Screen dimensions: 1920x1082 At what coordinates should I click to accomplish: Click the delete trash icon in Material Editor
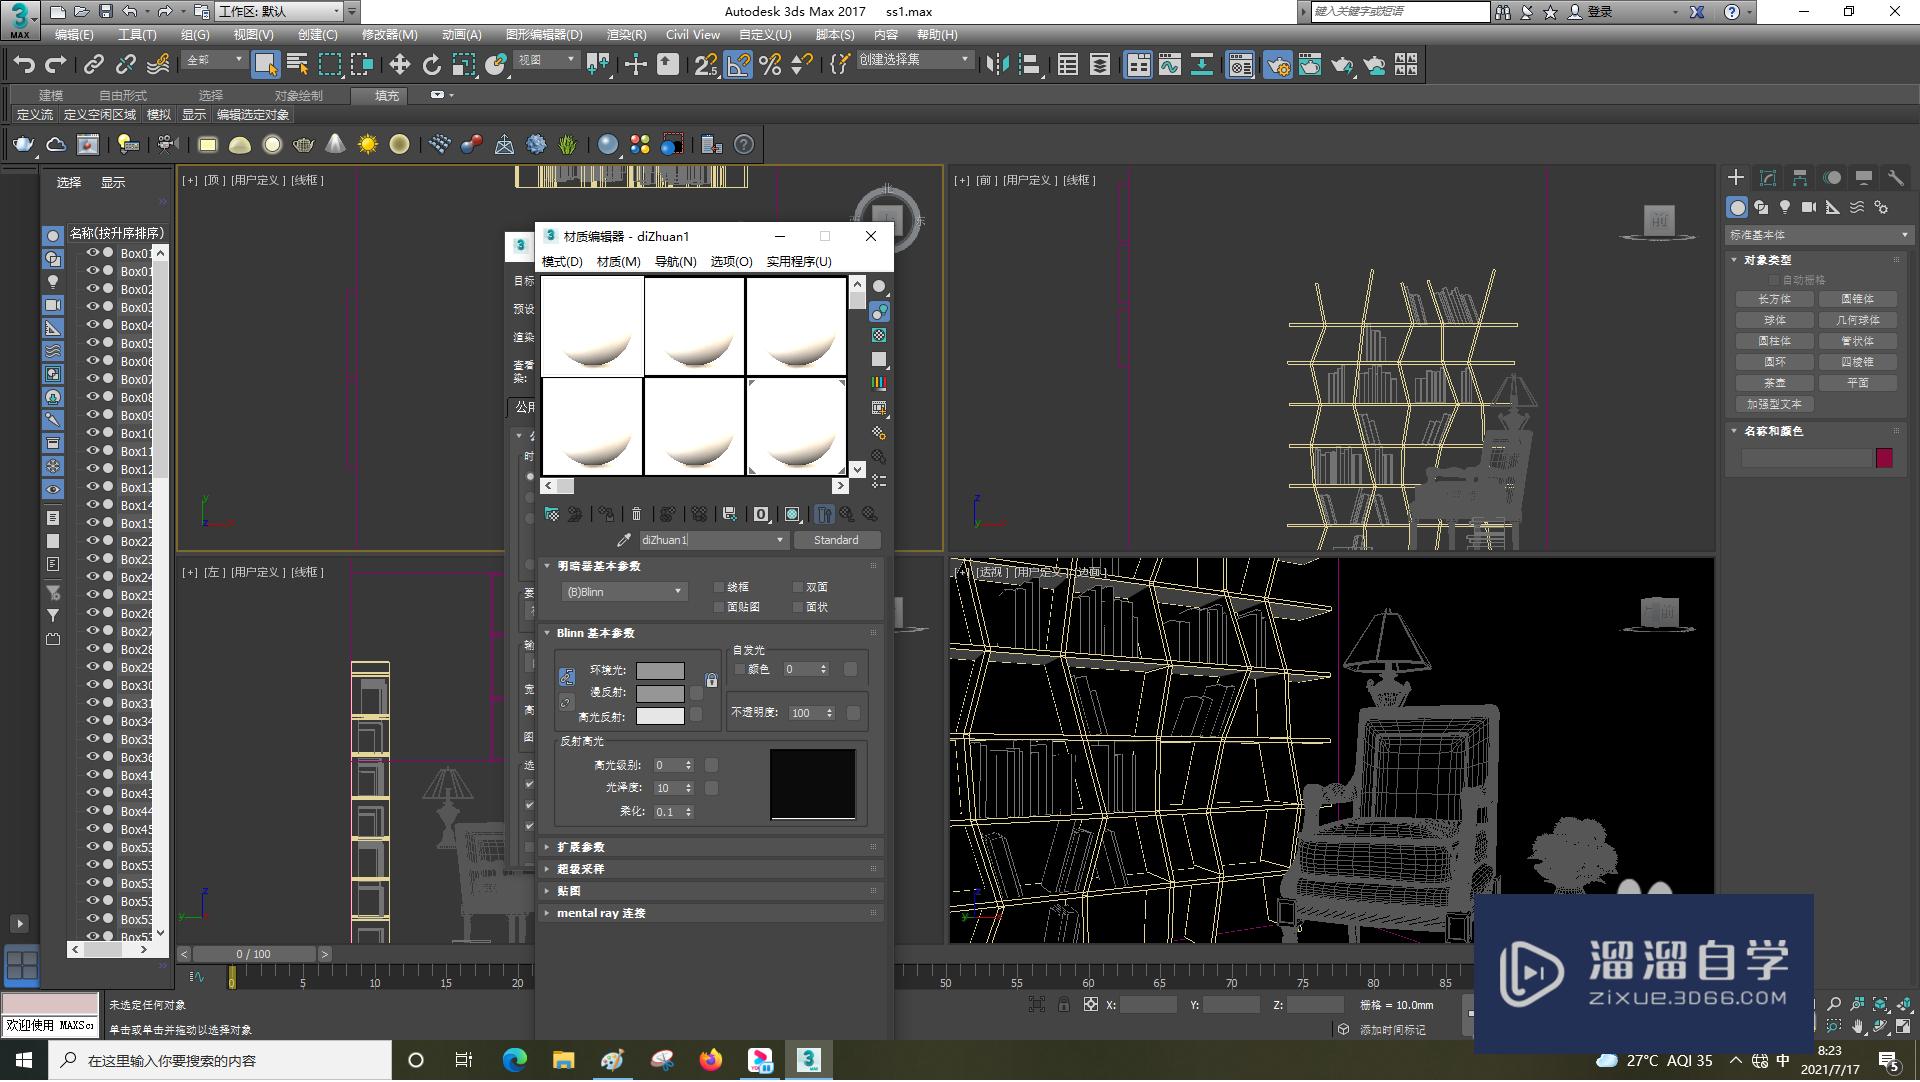click(x=636, y=514)
